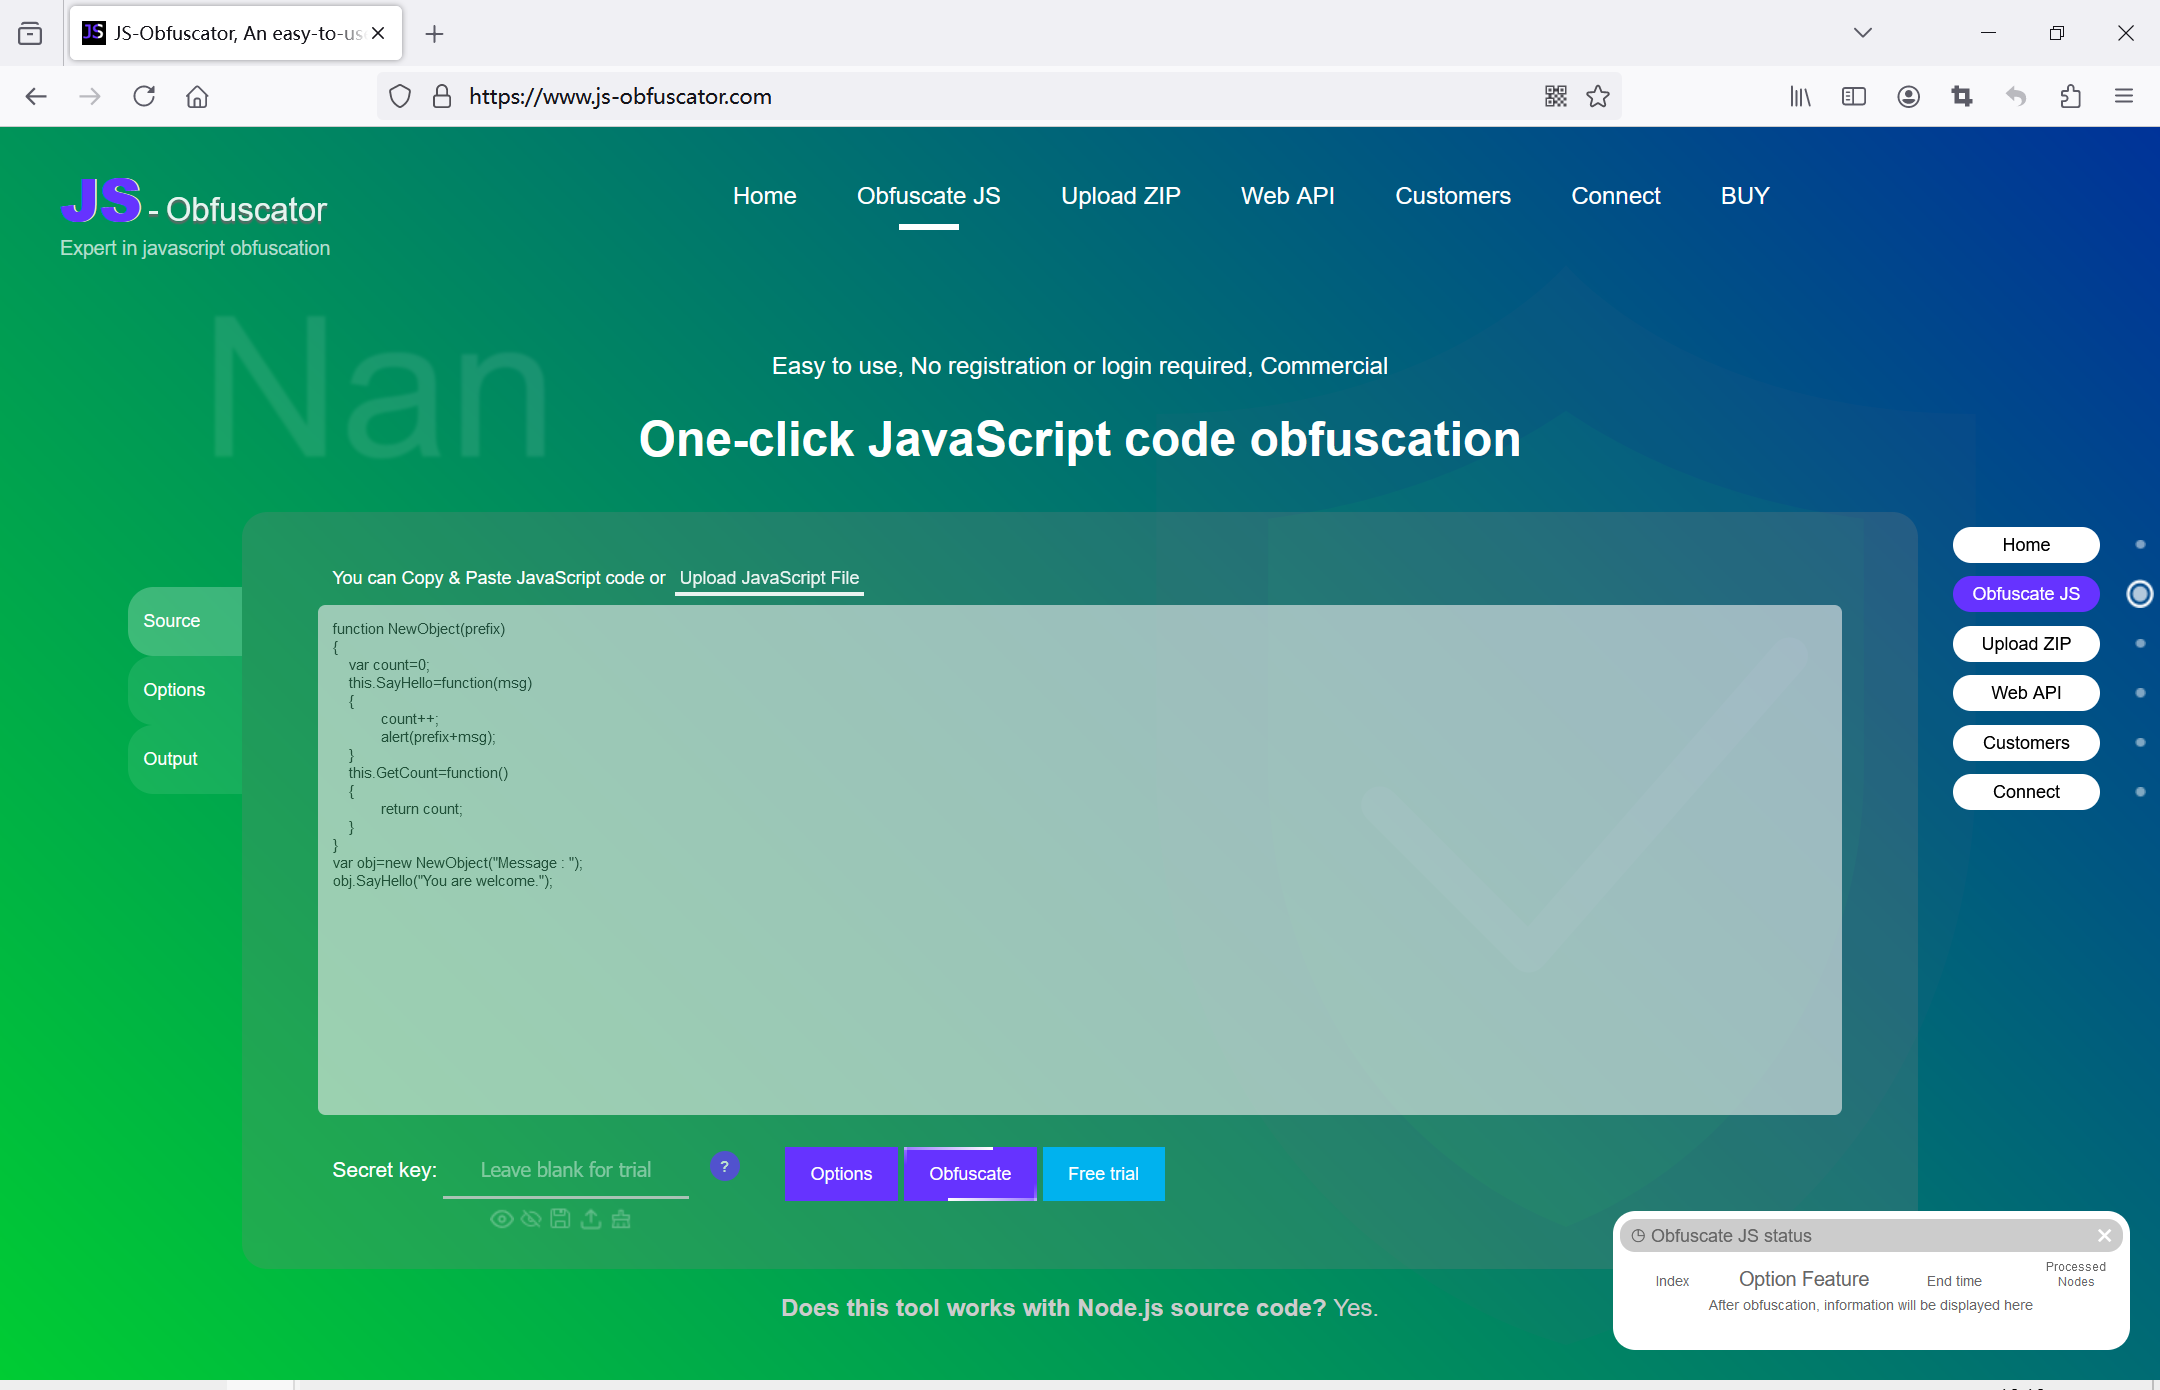Image resolution: width=2160 pixels, height=1390 pixels.
Task: Switch to the Output side tab
Action: (185, 759)
